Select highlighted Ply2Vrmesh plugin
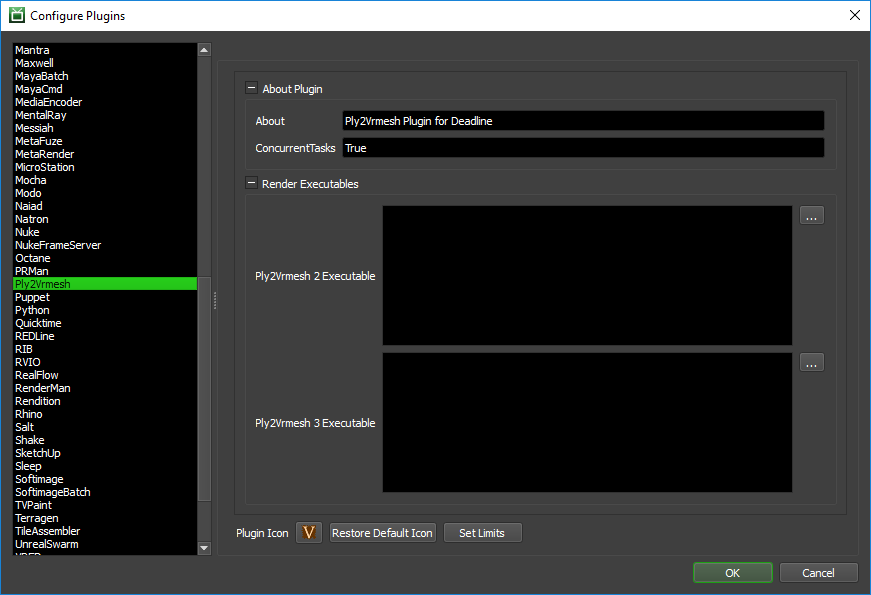This screenshot has height=595, width=871. [x=105, y=284]
